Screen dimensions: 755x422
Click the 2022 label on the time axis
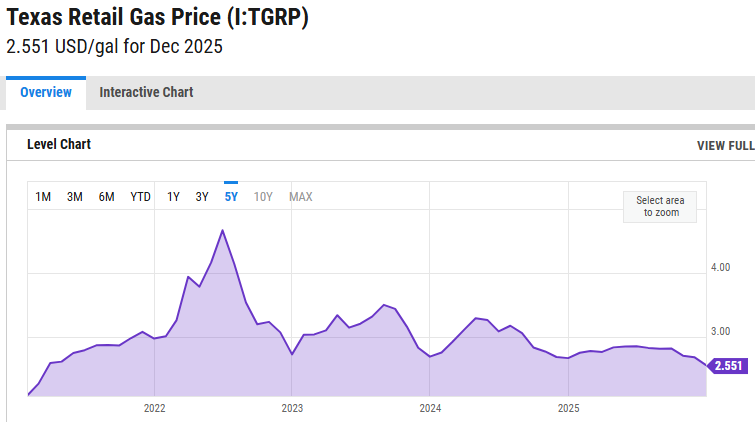click(154, 408)
